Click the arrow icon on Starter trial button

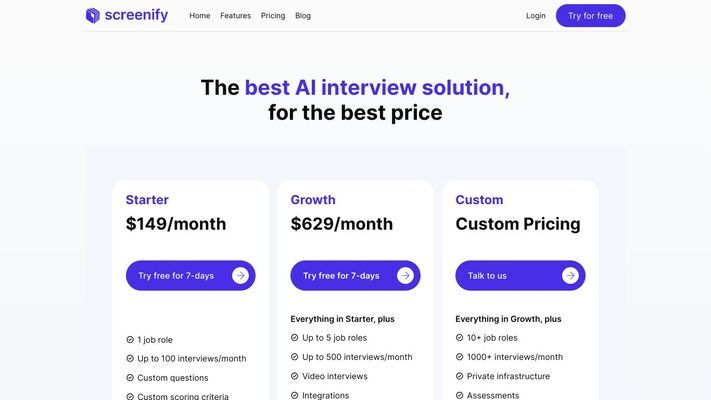[240, 276]
